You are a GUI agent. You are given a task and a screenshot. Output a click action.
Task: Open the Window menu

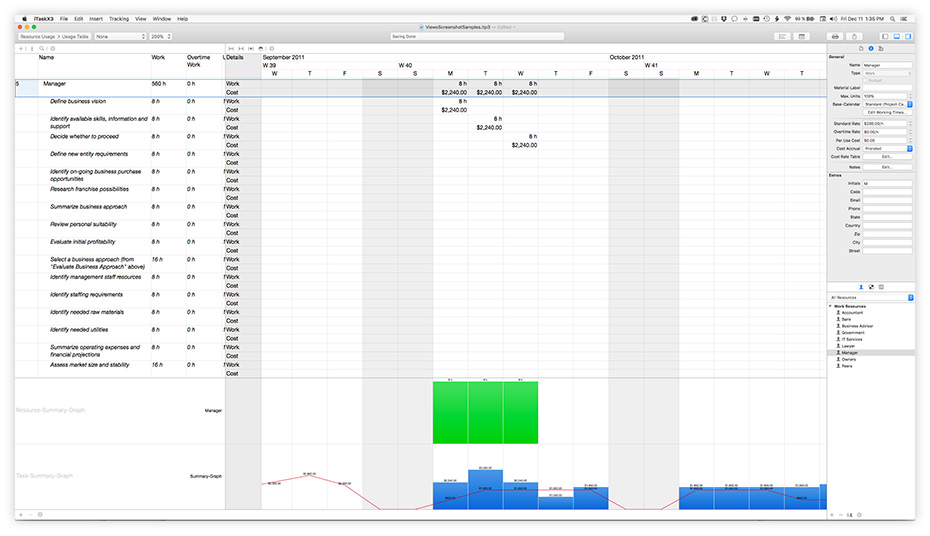point(161,19)
